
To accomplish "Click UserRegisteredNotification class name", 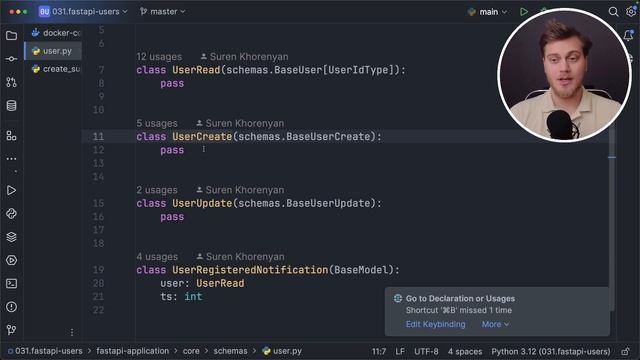I will pos(250,270).
